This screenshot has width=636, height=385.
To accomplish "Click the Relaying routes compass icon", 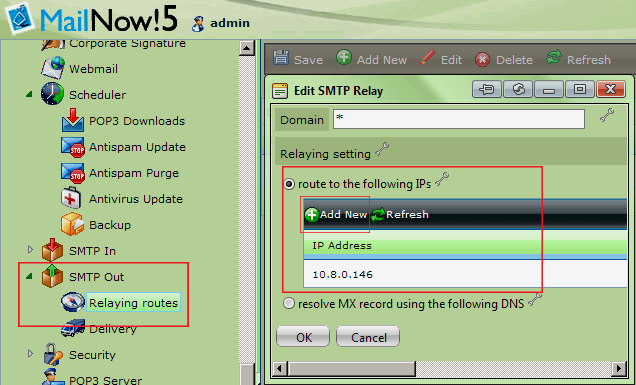I will point(73,303).
